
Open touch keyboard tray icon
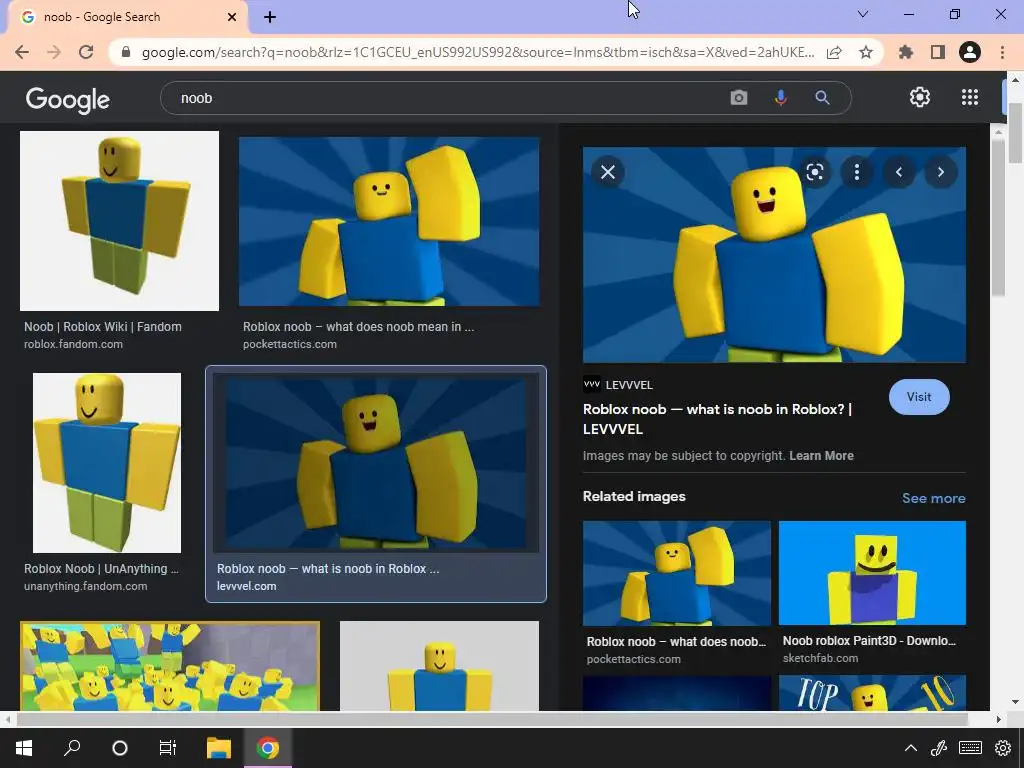[970, 748]
